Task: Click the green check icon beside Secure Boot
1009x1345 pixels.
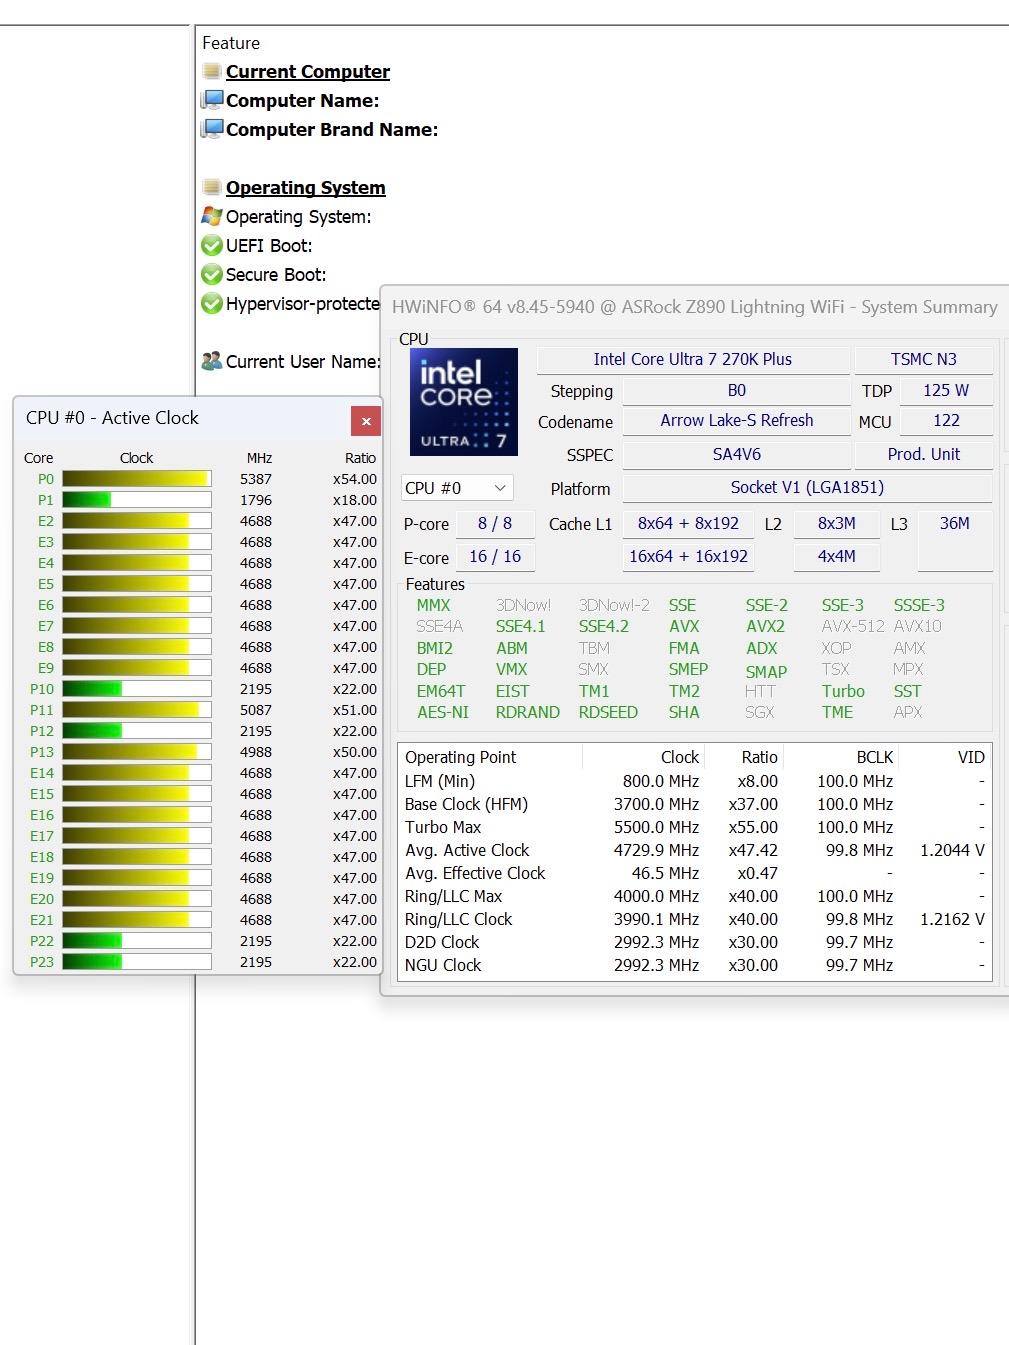Action: [x=211, y=274]
